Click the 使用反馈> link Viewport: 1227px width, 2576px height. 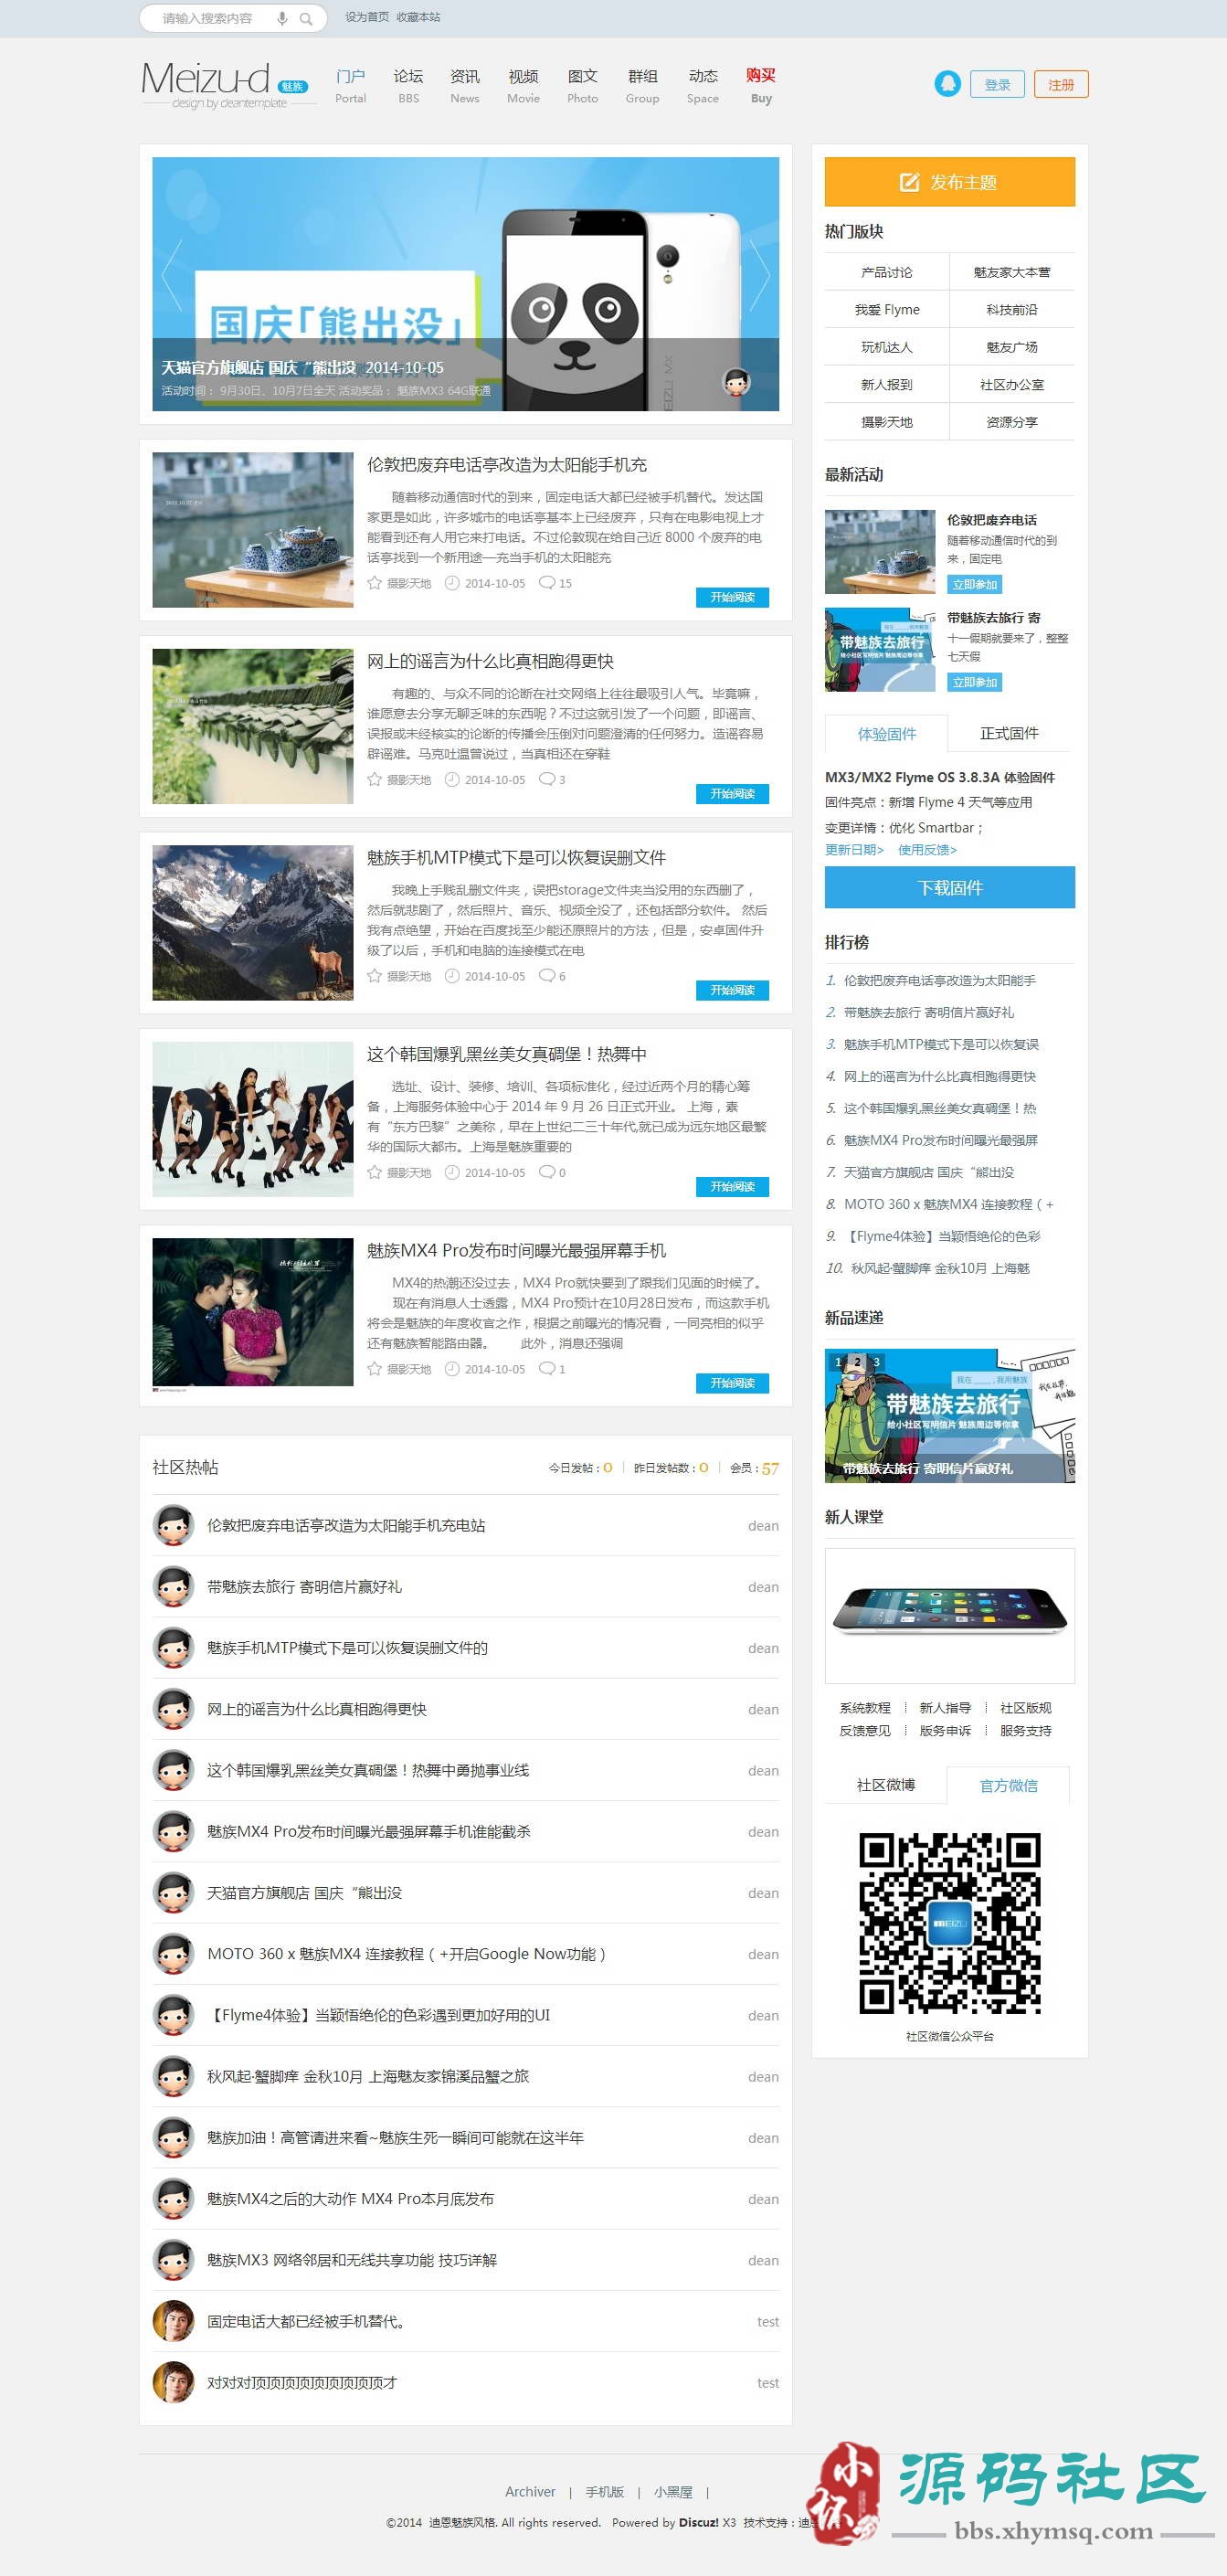[927, 850]
